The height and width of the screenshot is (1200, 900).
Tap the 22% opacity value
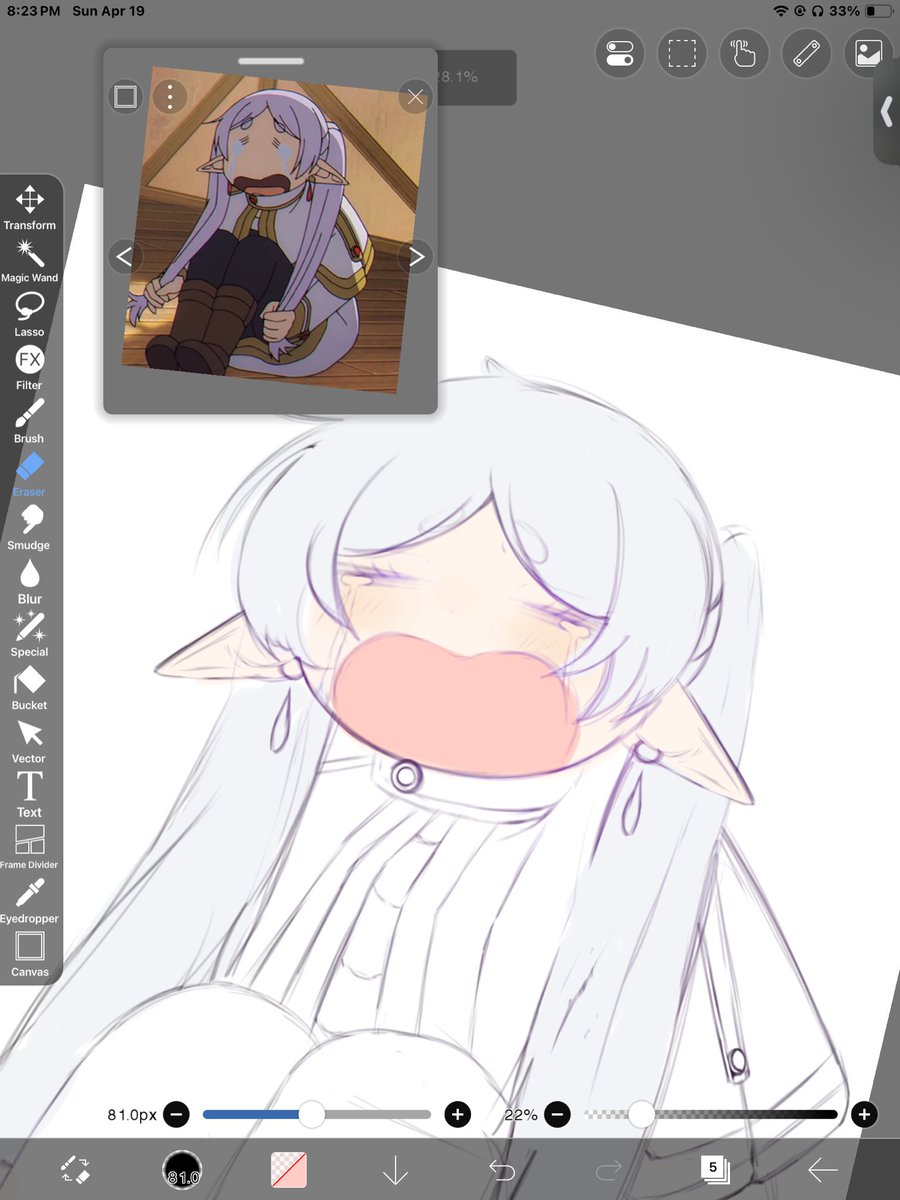(521, 1114)
